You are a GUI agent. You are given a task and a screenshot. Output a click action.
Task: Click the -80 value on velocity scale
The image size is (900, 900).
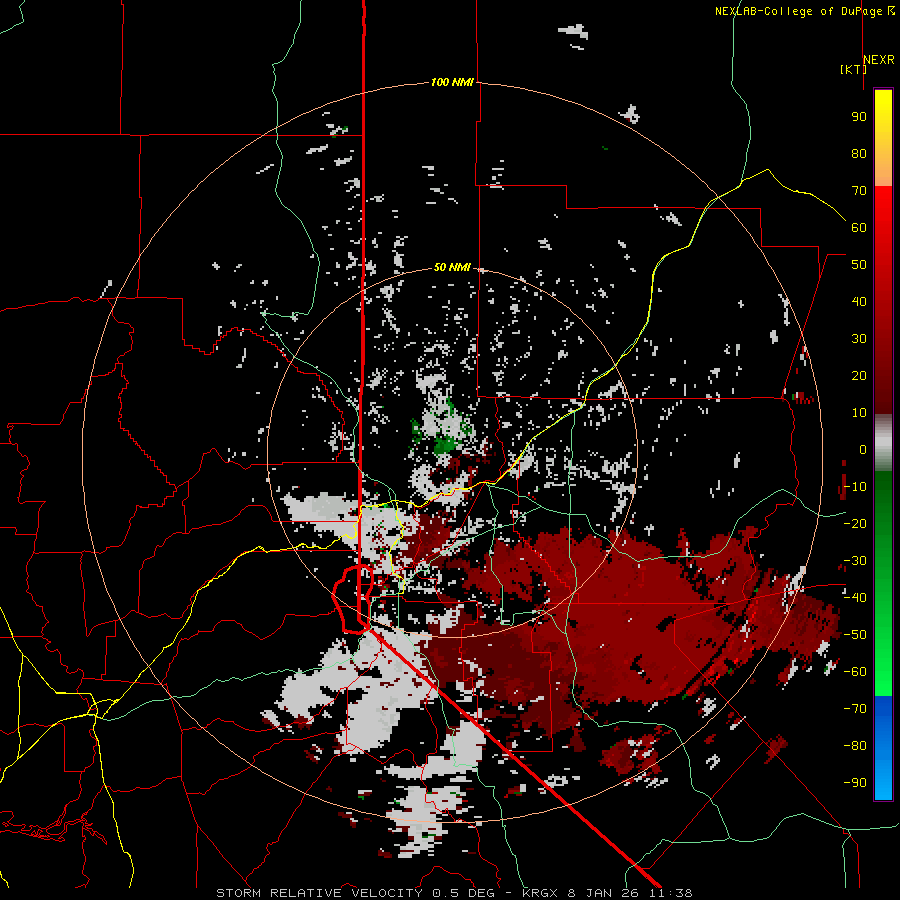coord(855,746)
